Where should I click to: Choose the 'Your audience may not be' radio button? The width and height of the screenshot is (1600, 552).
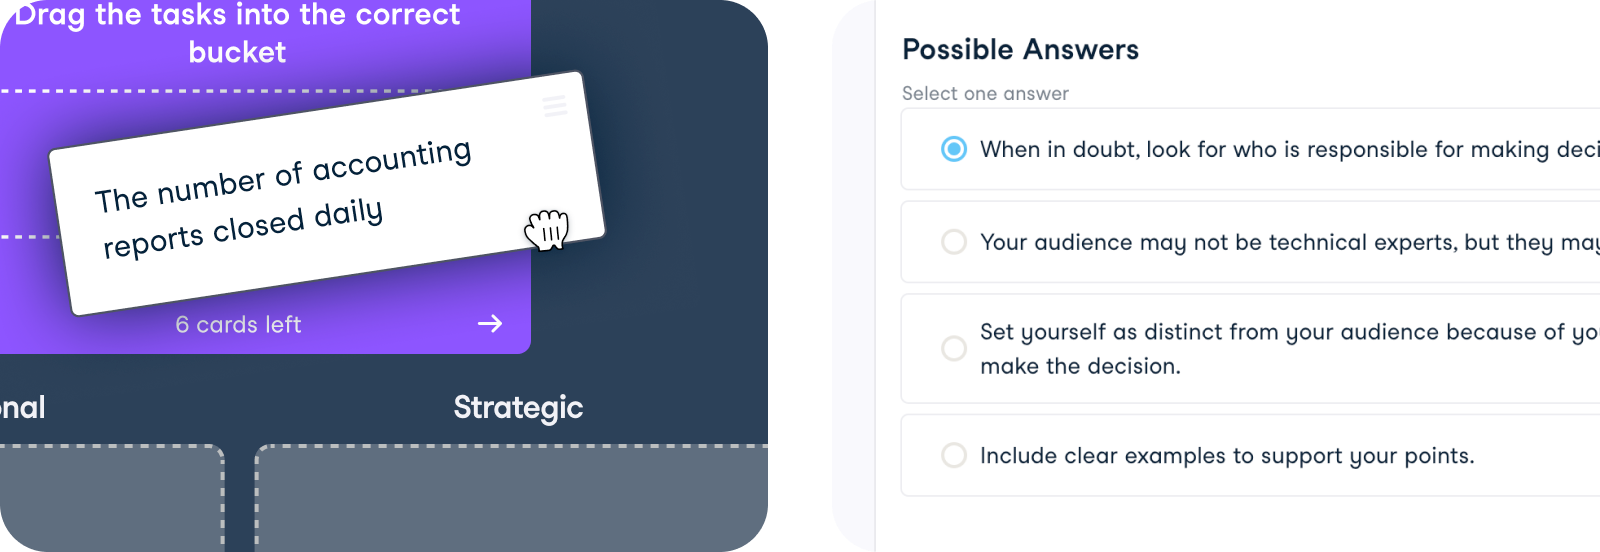click(x=954, y=242)
